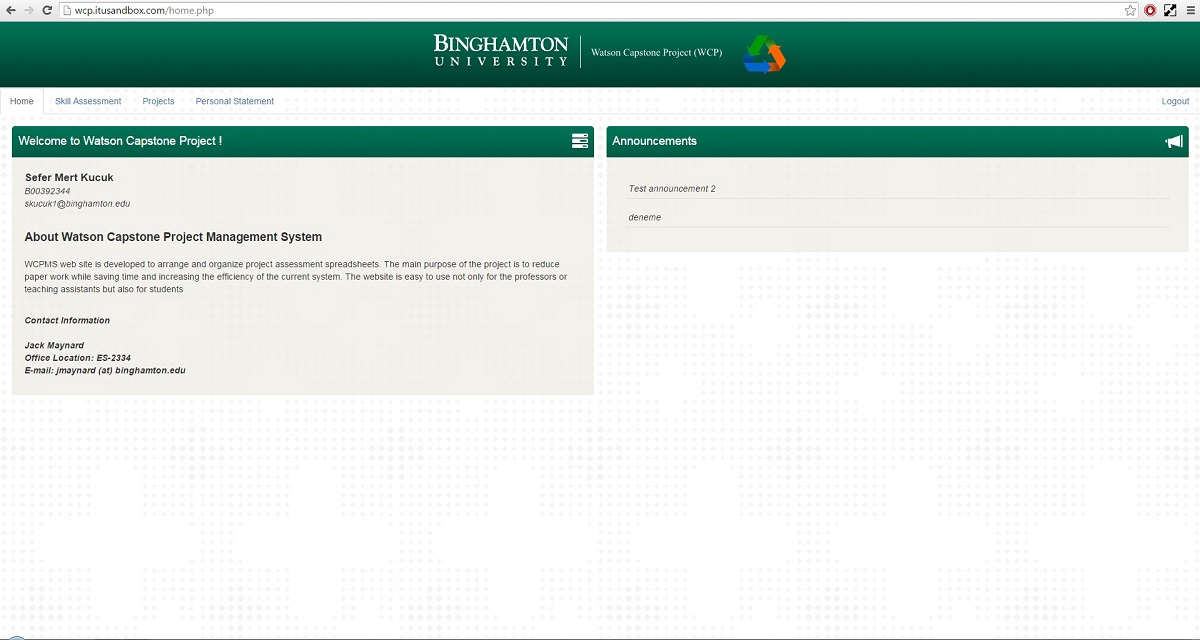Open the Chrome hamburger menu
Viewport: 1200px width, 640px height.
(1189, 10)
